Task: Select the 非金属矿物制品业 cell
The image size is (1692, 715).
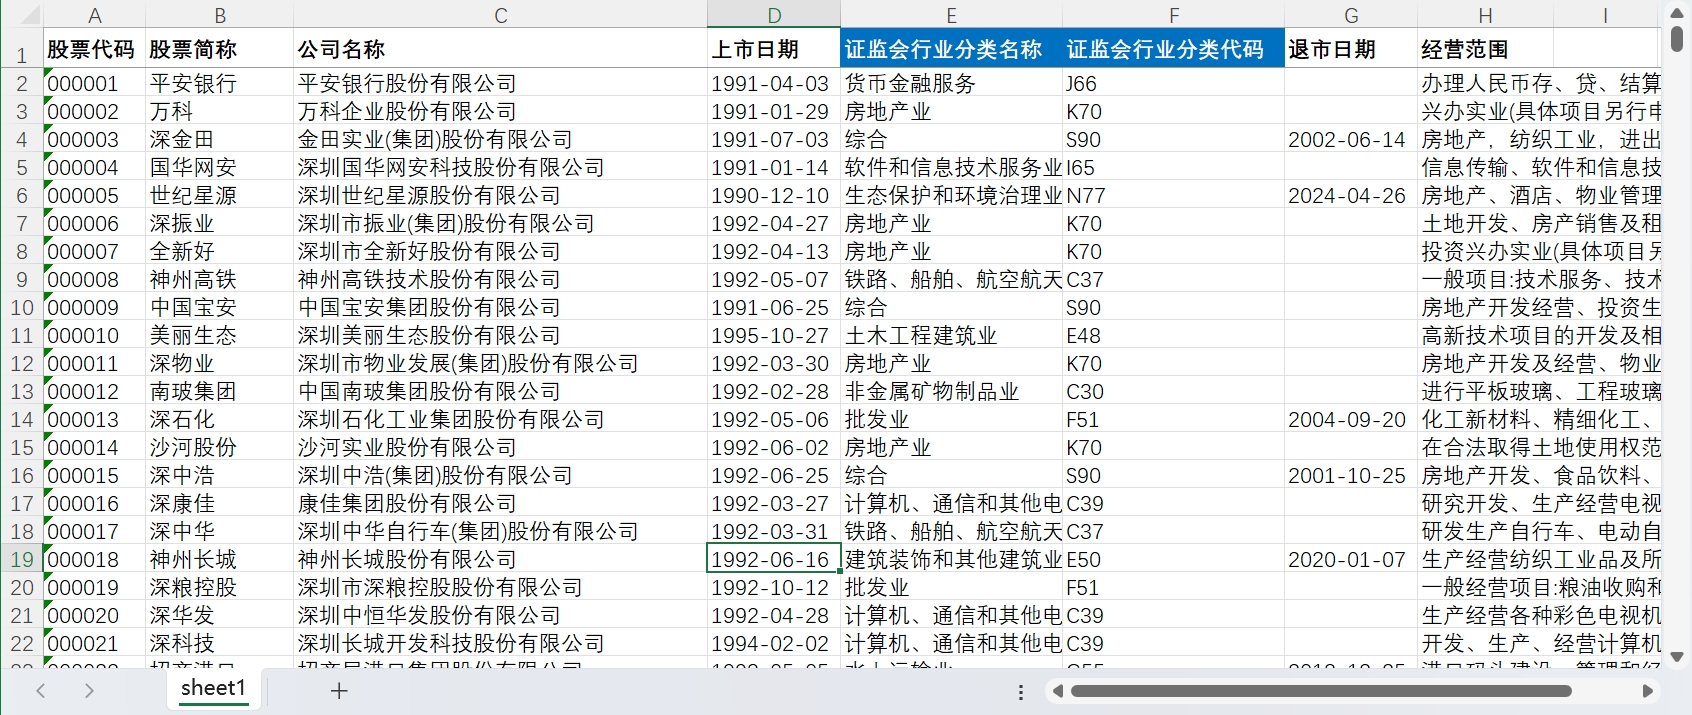Action: coord(951,392)
